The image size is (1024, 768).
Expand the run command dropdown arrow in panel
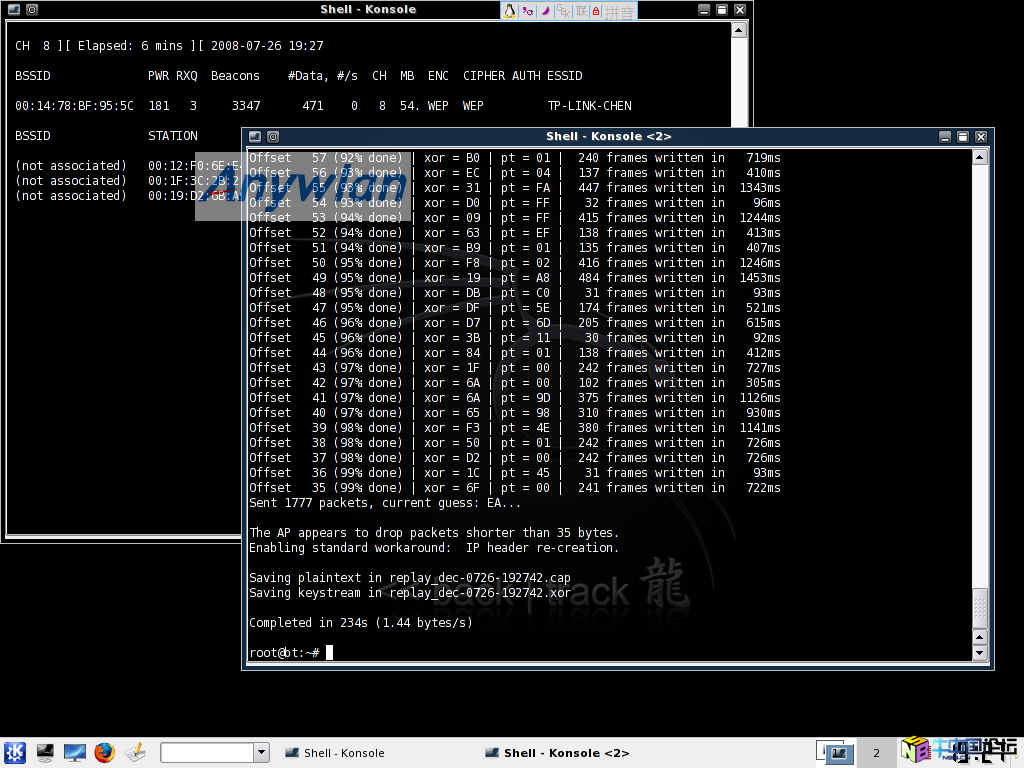pyautogui.click(x=261, y=752)
